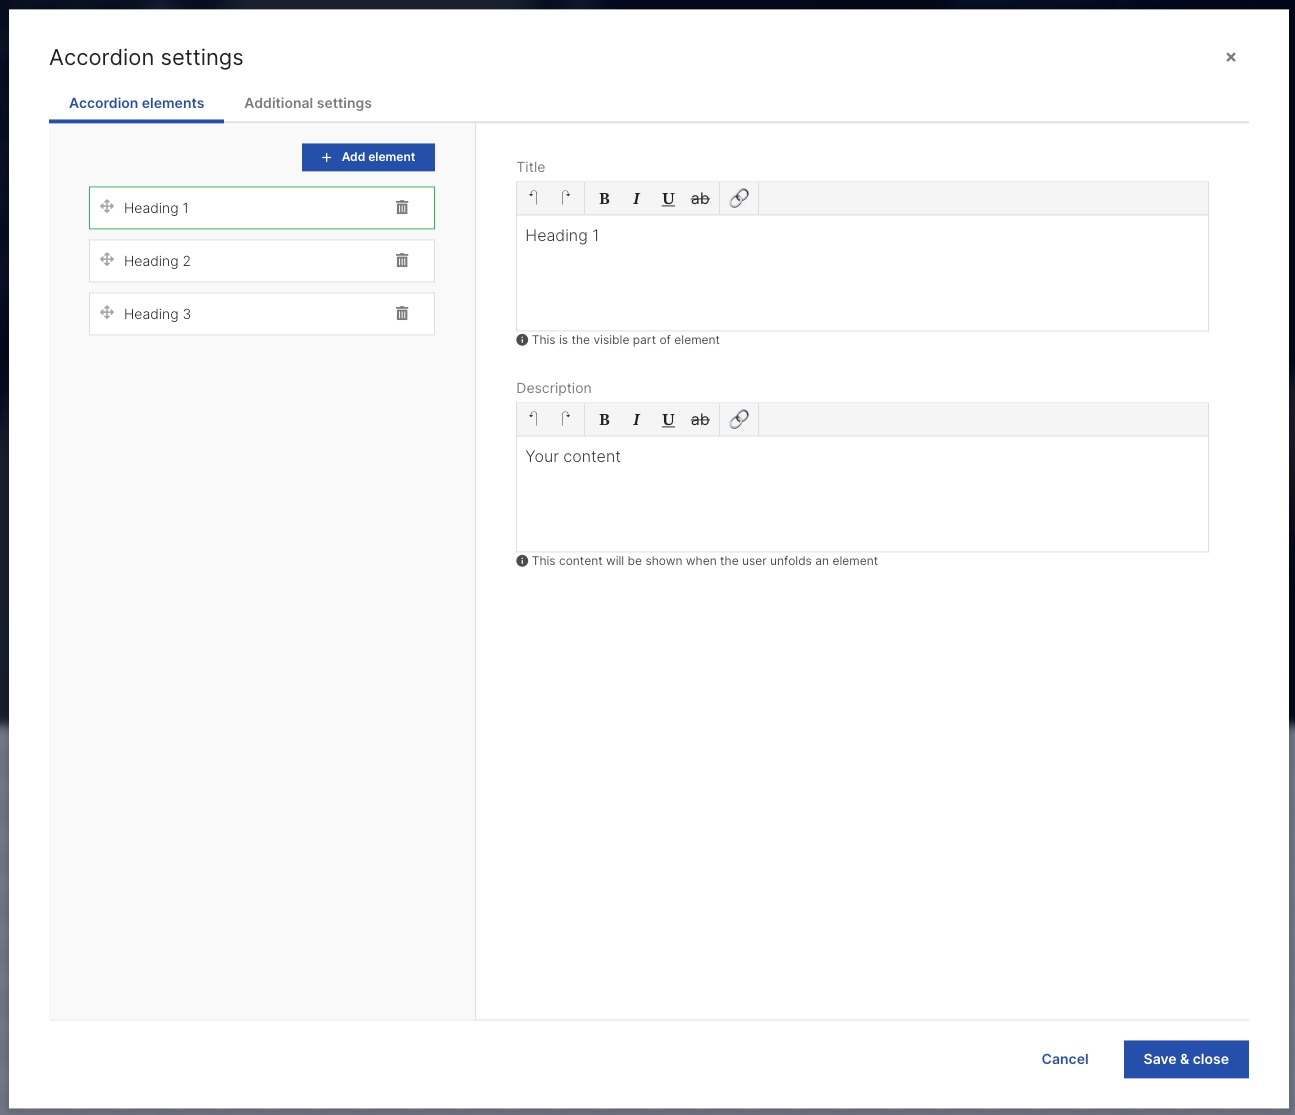Screen dimensions: 1295x1115
Task: Switch to the Additional settings tab
Action: pos(307,103)
